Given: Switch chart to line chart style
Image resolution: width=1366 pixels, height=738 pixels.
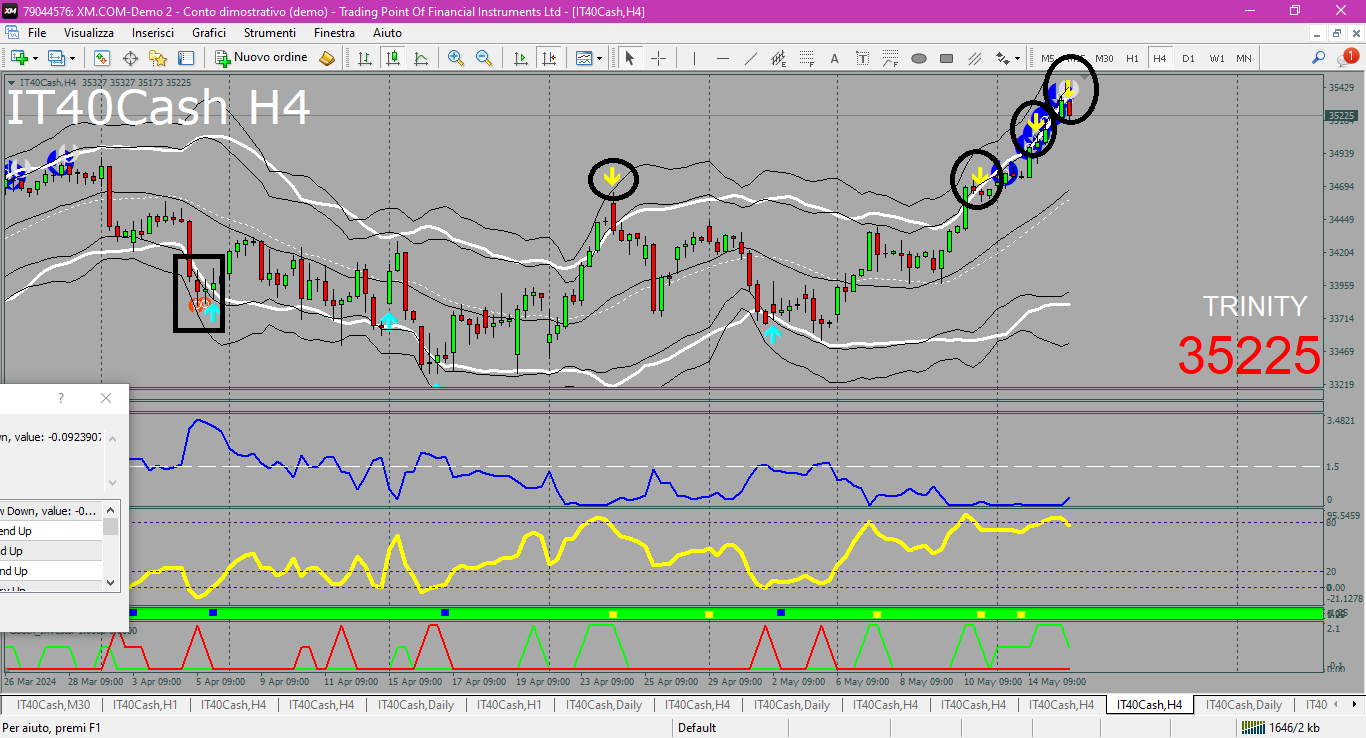Looking at the screenshot, I should click(x=421, y=58).
